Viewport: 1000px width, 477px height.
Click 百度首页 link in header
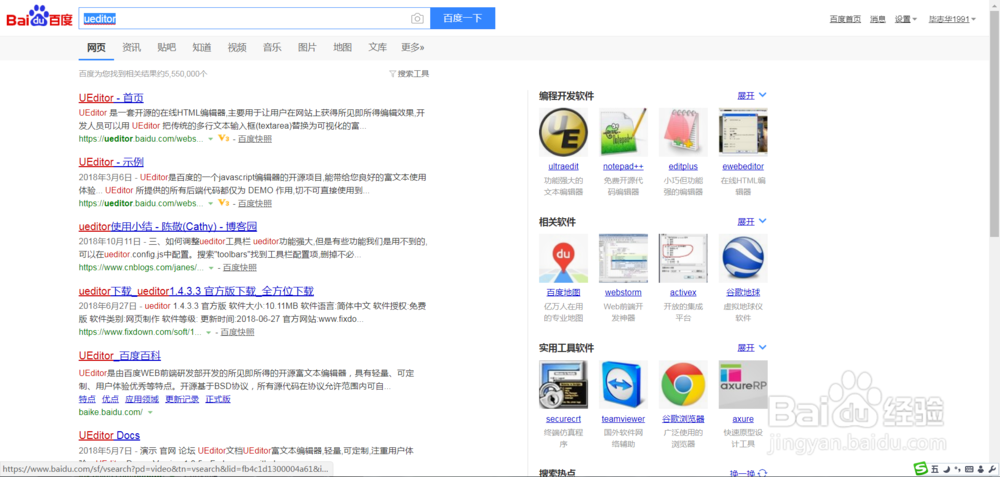(x=845, y=19)
